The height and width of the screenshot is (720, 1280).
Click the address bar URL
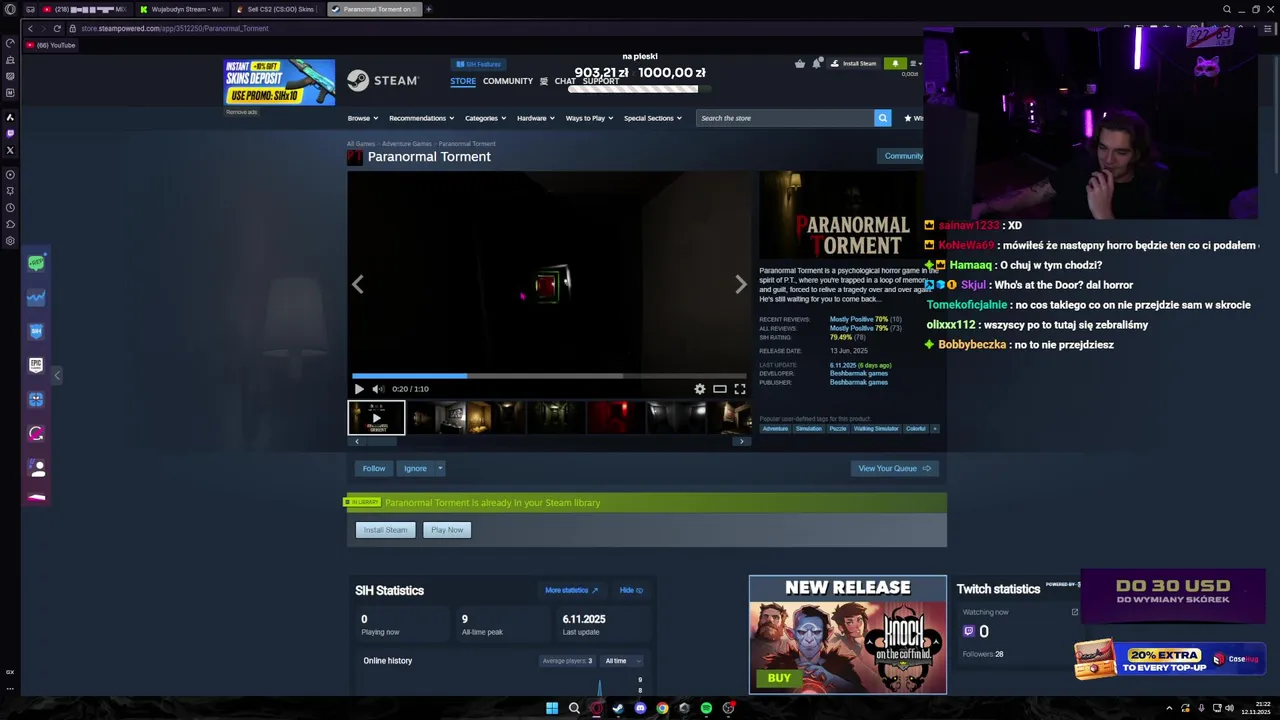point(175,28)
